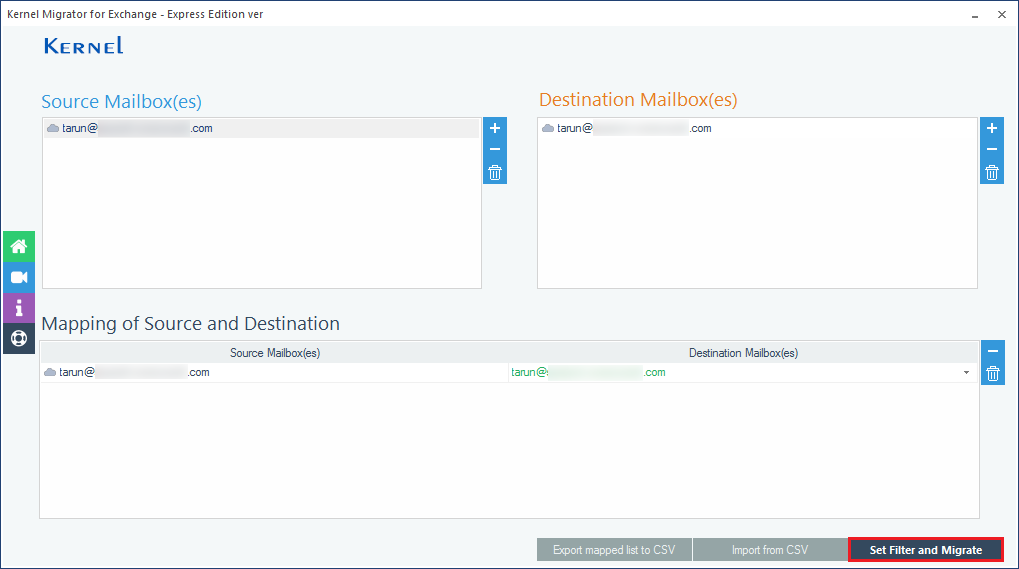The height and width of the screenshot is (569, 1019).
Task: Delete all source mailboxes with trash icon
Action: point(495,173)
